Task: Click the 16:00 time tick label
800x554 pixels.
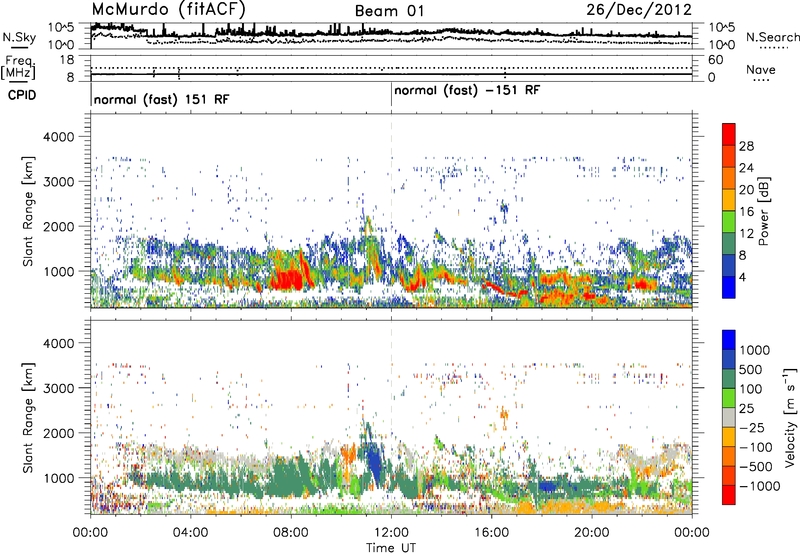Action: click(491, 533)
